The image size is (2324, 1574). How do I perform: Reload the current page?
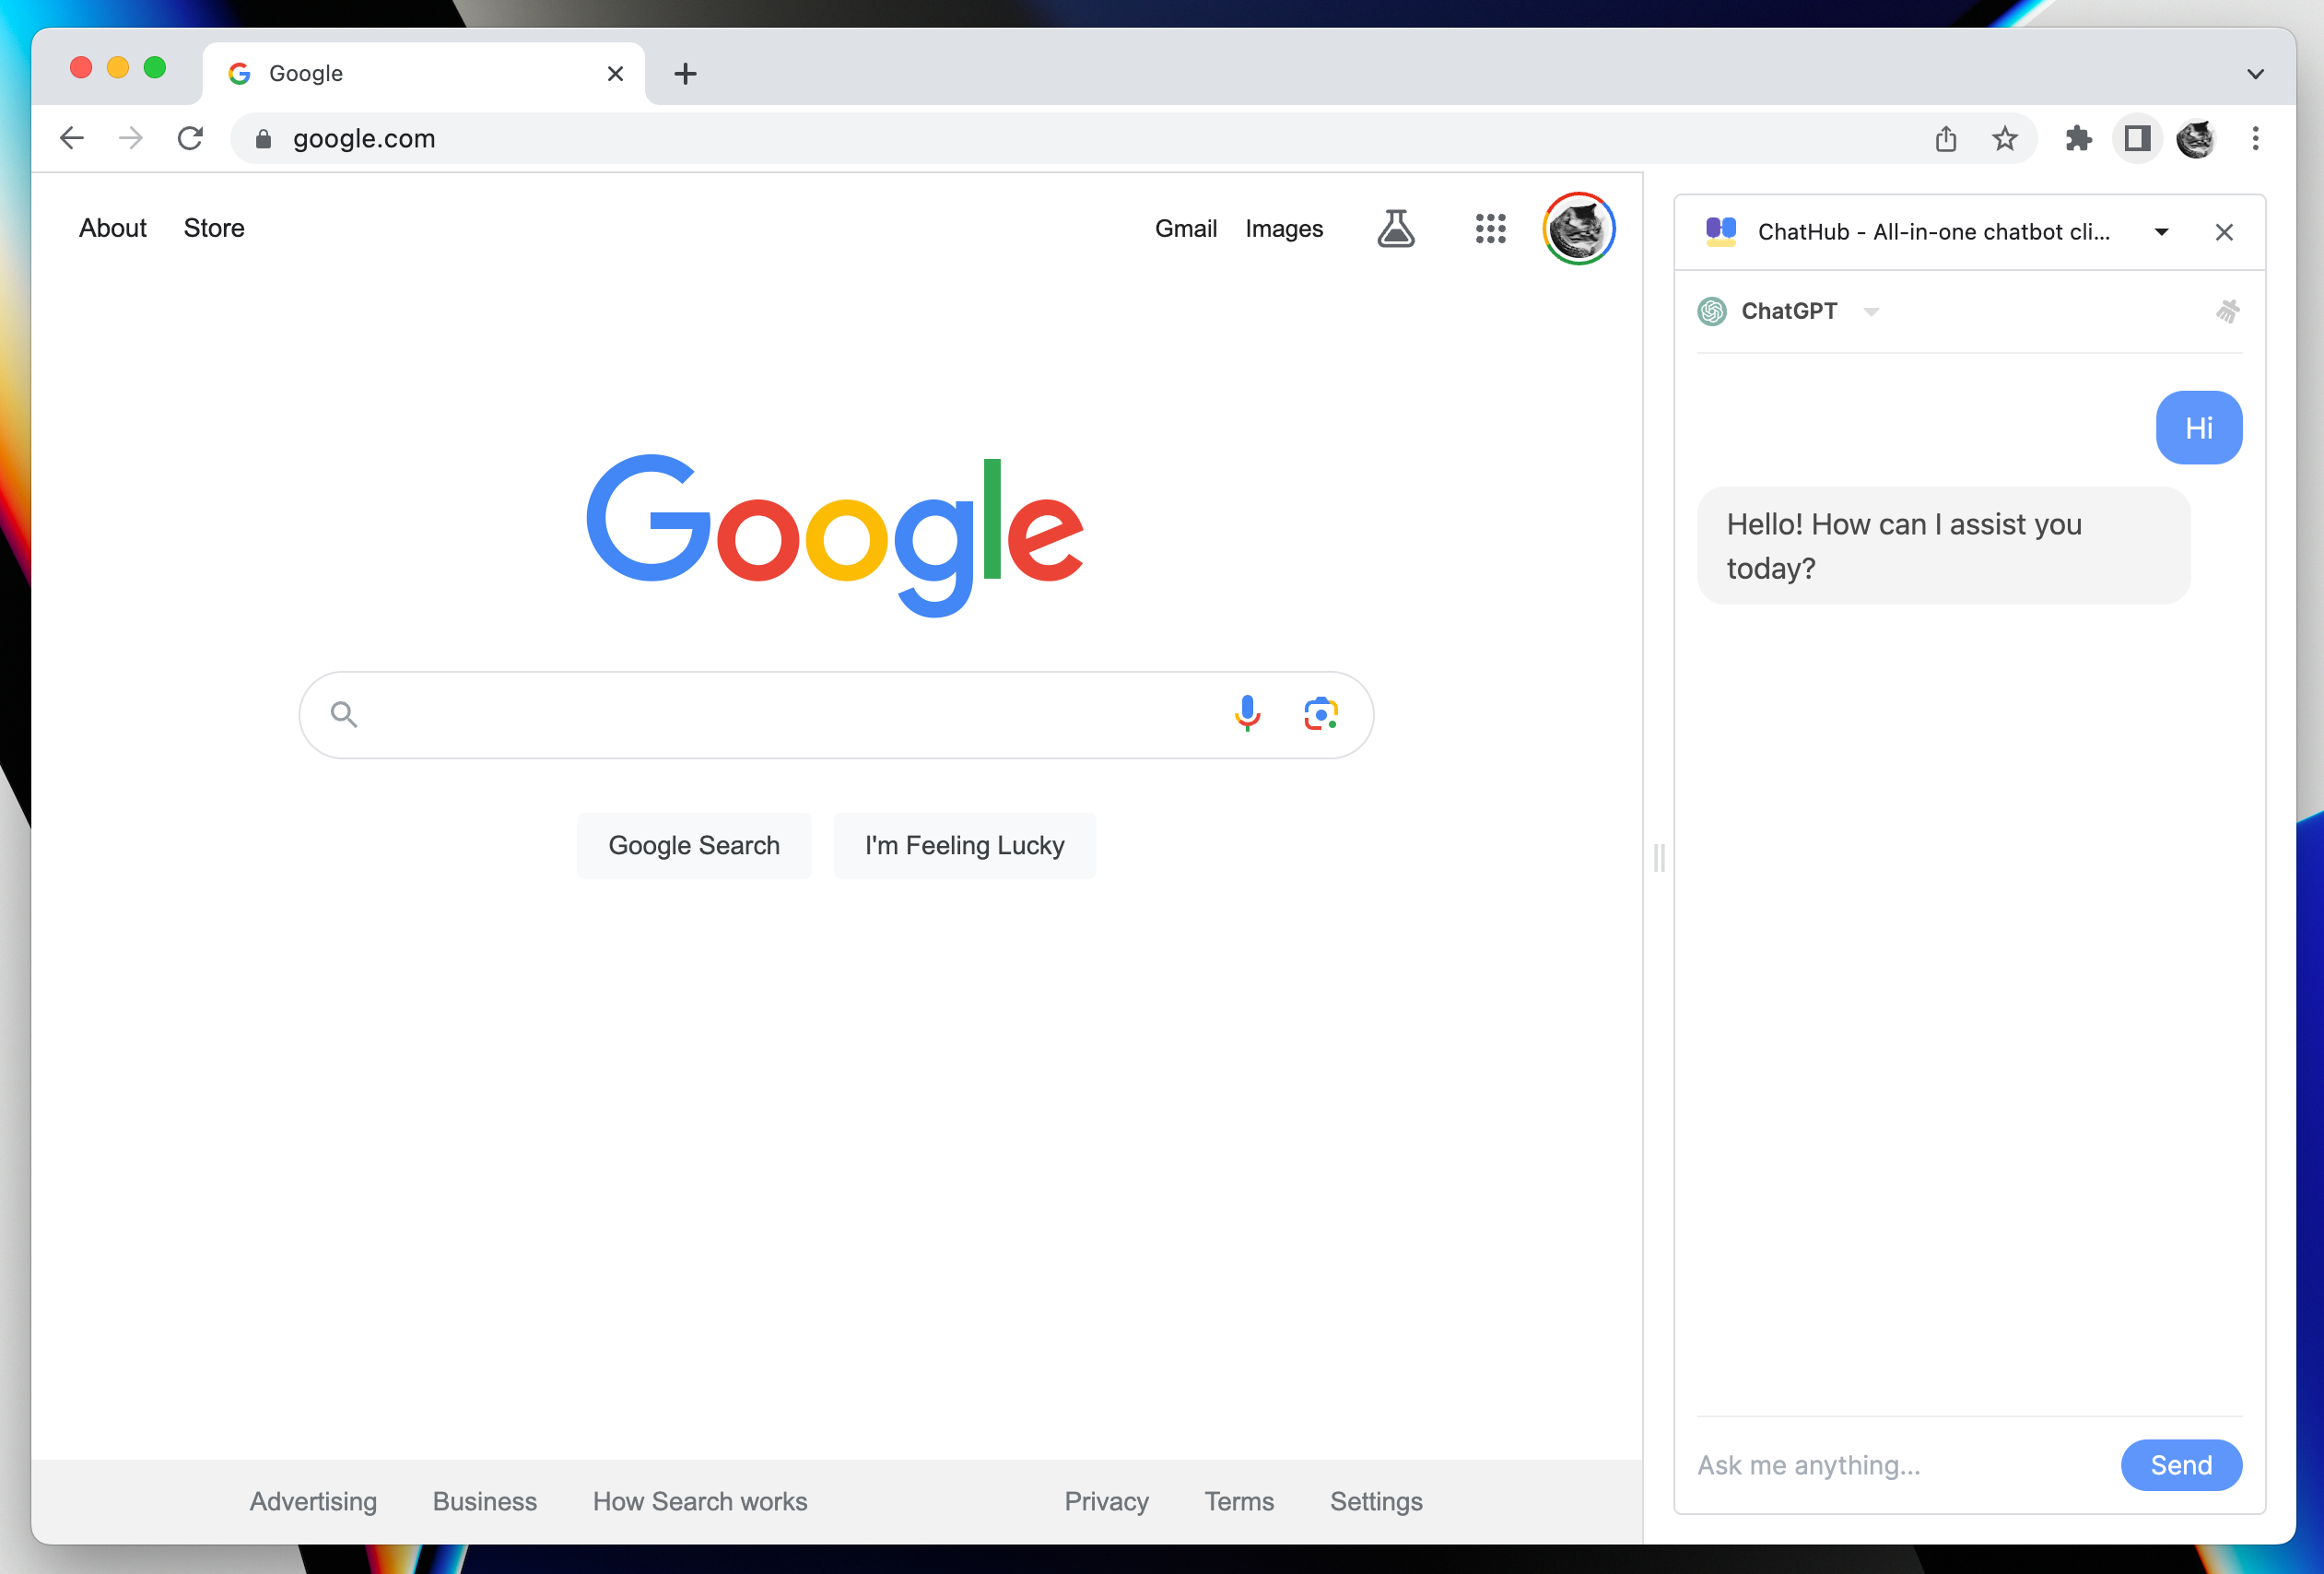pyautogui.click(x=190, y=138)
